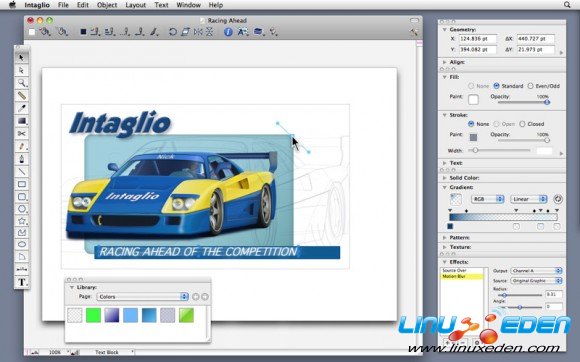Screen dimensions: 580x362
Task: Select the None stroke radio button
Action: tap(471, 124)
